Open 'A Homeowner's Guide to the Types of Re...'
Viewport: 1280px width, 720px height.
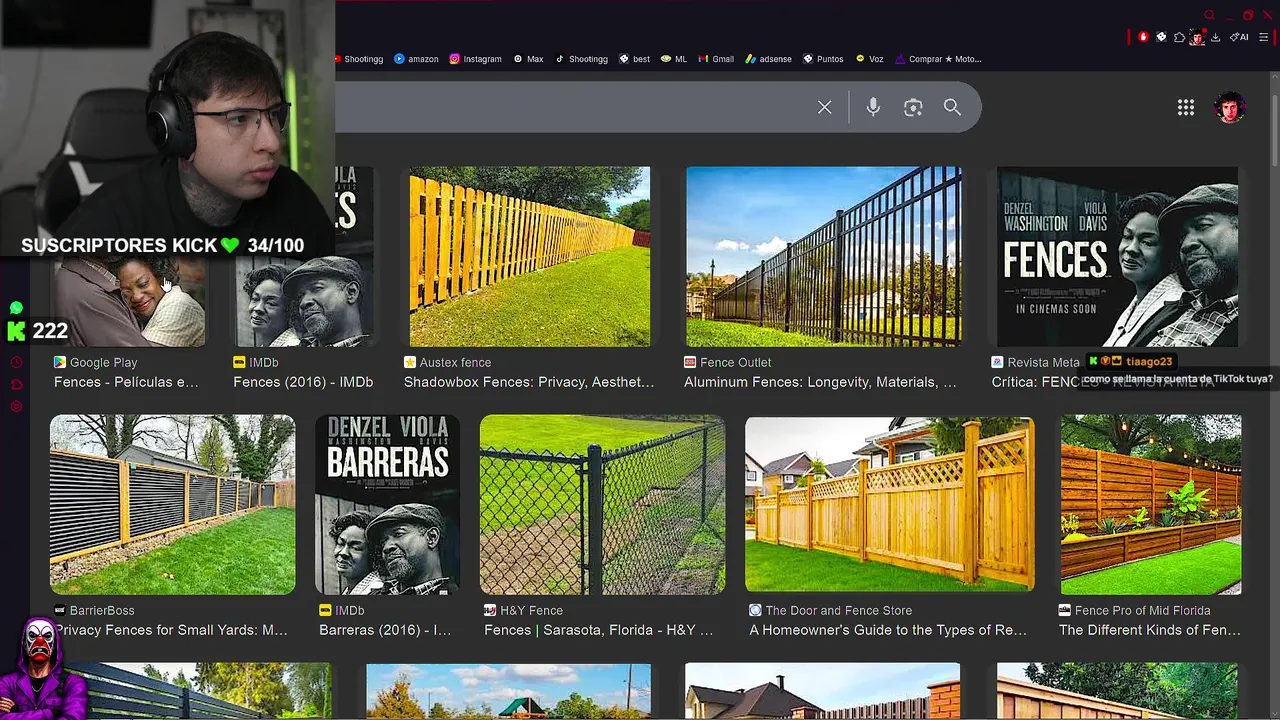click(888, 630)
